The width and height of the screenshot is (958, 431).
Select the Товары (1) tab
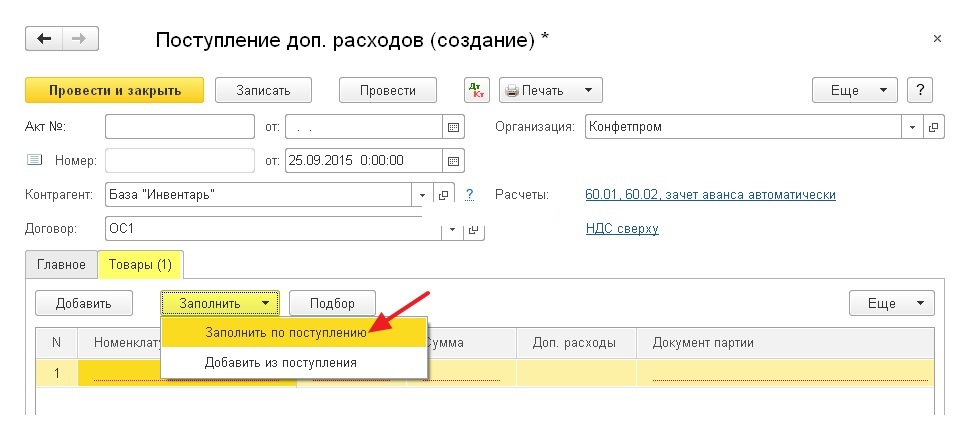pyautogui.click(x=141, y=265)
